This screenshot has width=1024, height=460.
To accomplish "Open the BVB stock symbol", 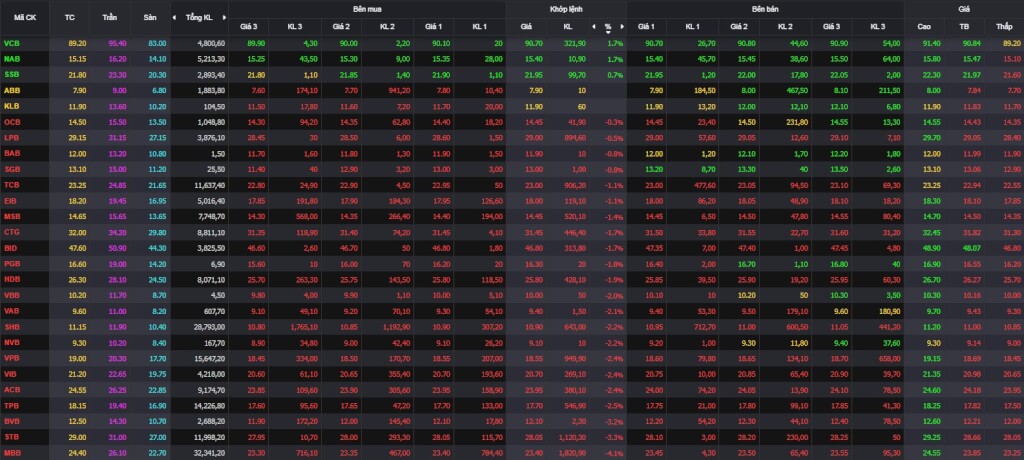I will [11, 421].
